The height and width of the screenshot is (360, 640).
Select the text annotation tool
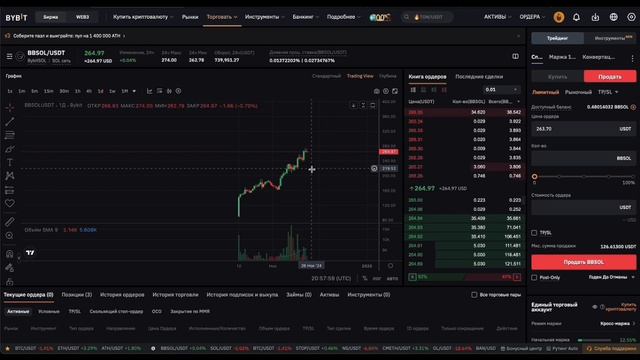coord(10,162)
